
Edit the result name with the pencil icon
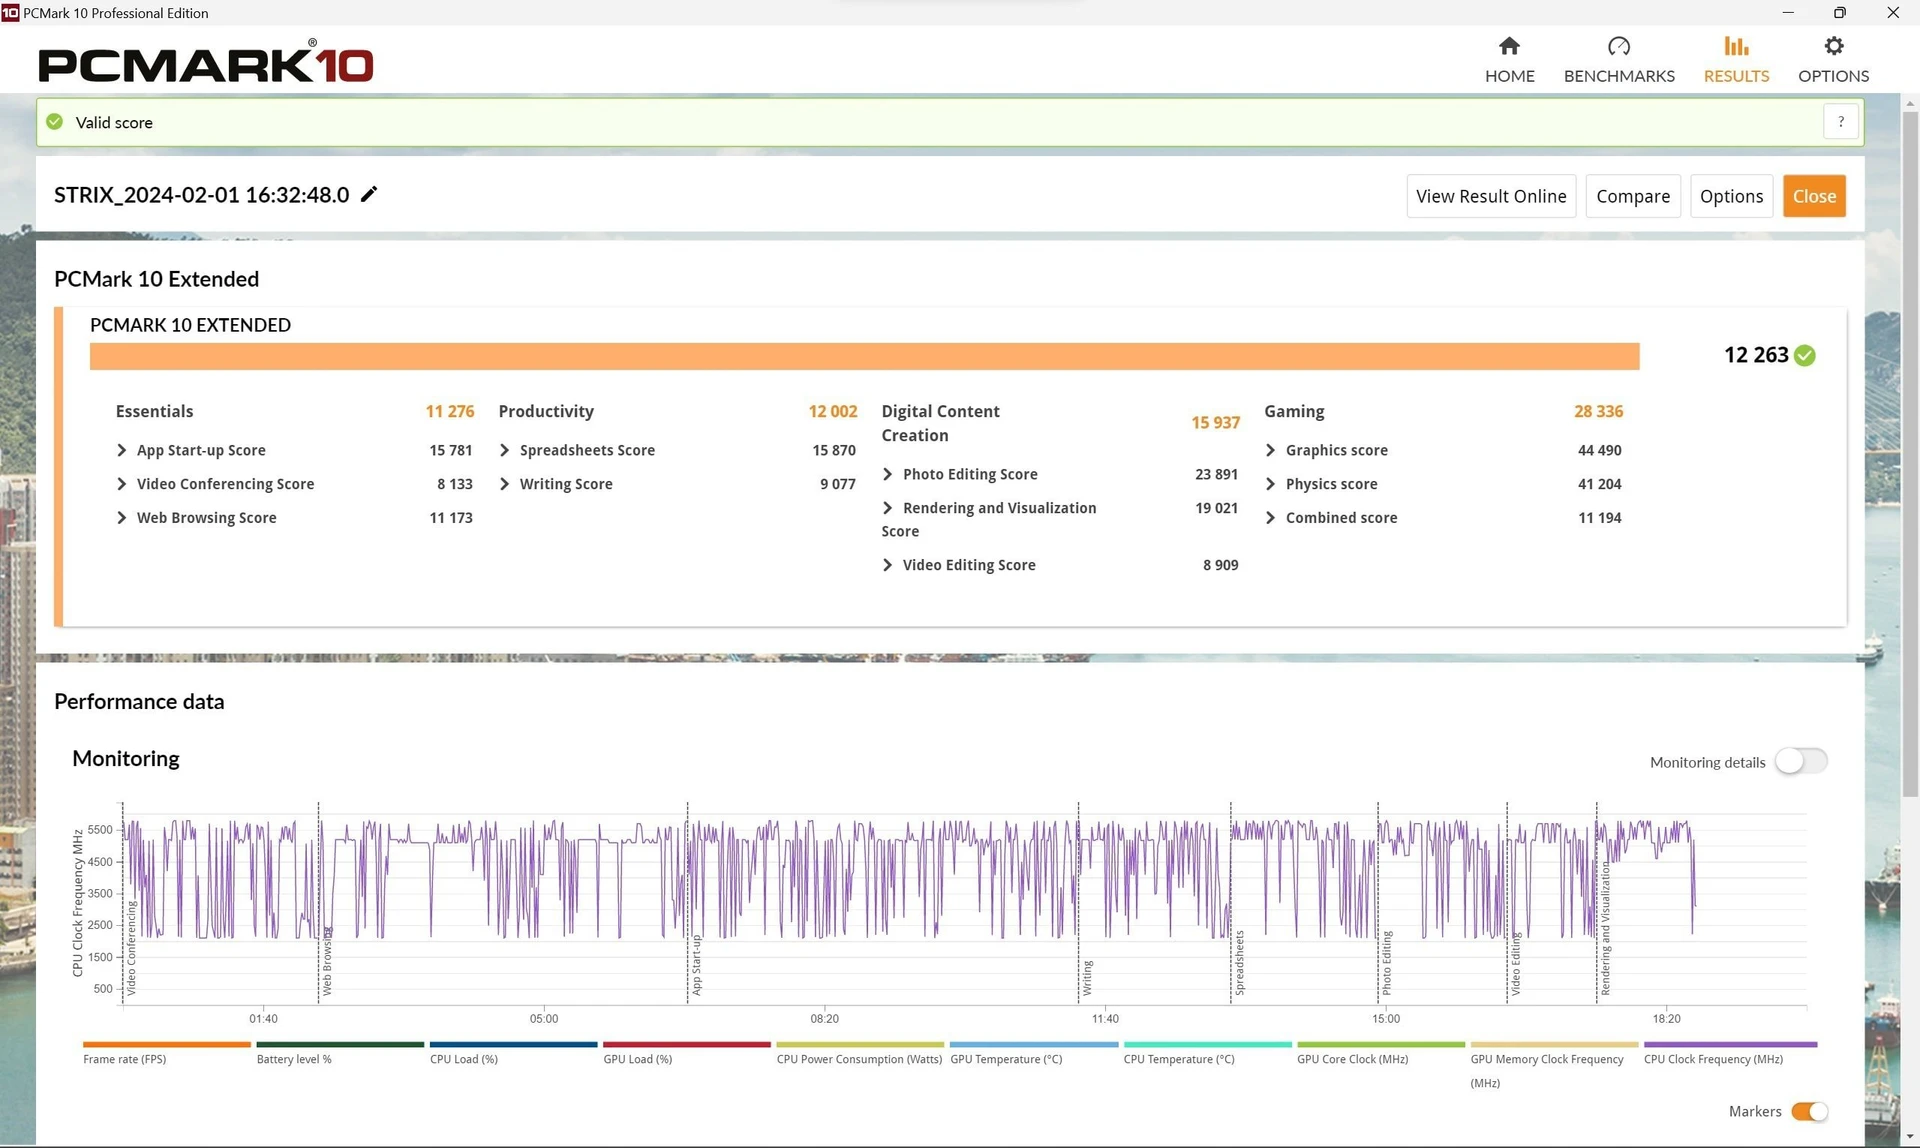pyautogui.click(x=369, y=194)
